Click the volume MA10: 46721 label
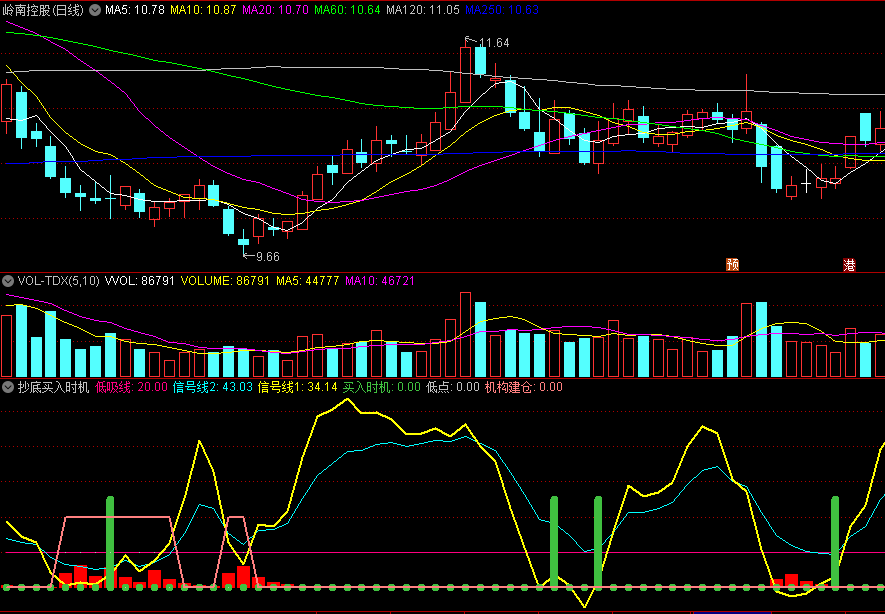The width and height of the screenshot is (885, 614). click(380, 280)
